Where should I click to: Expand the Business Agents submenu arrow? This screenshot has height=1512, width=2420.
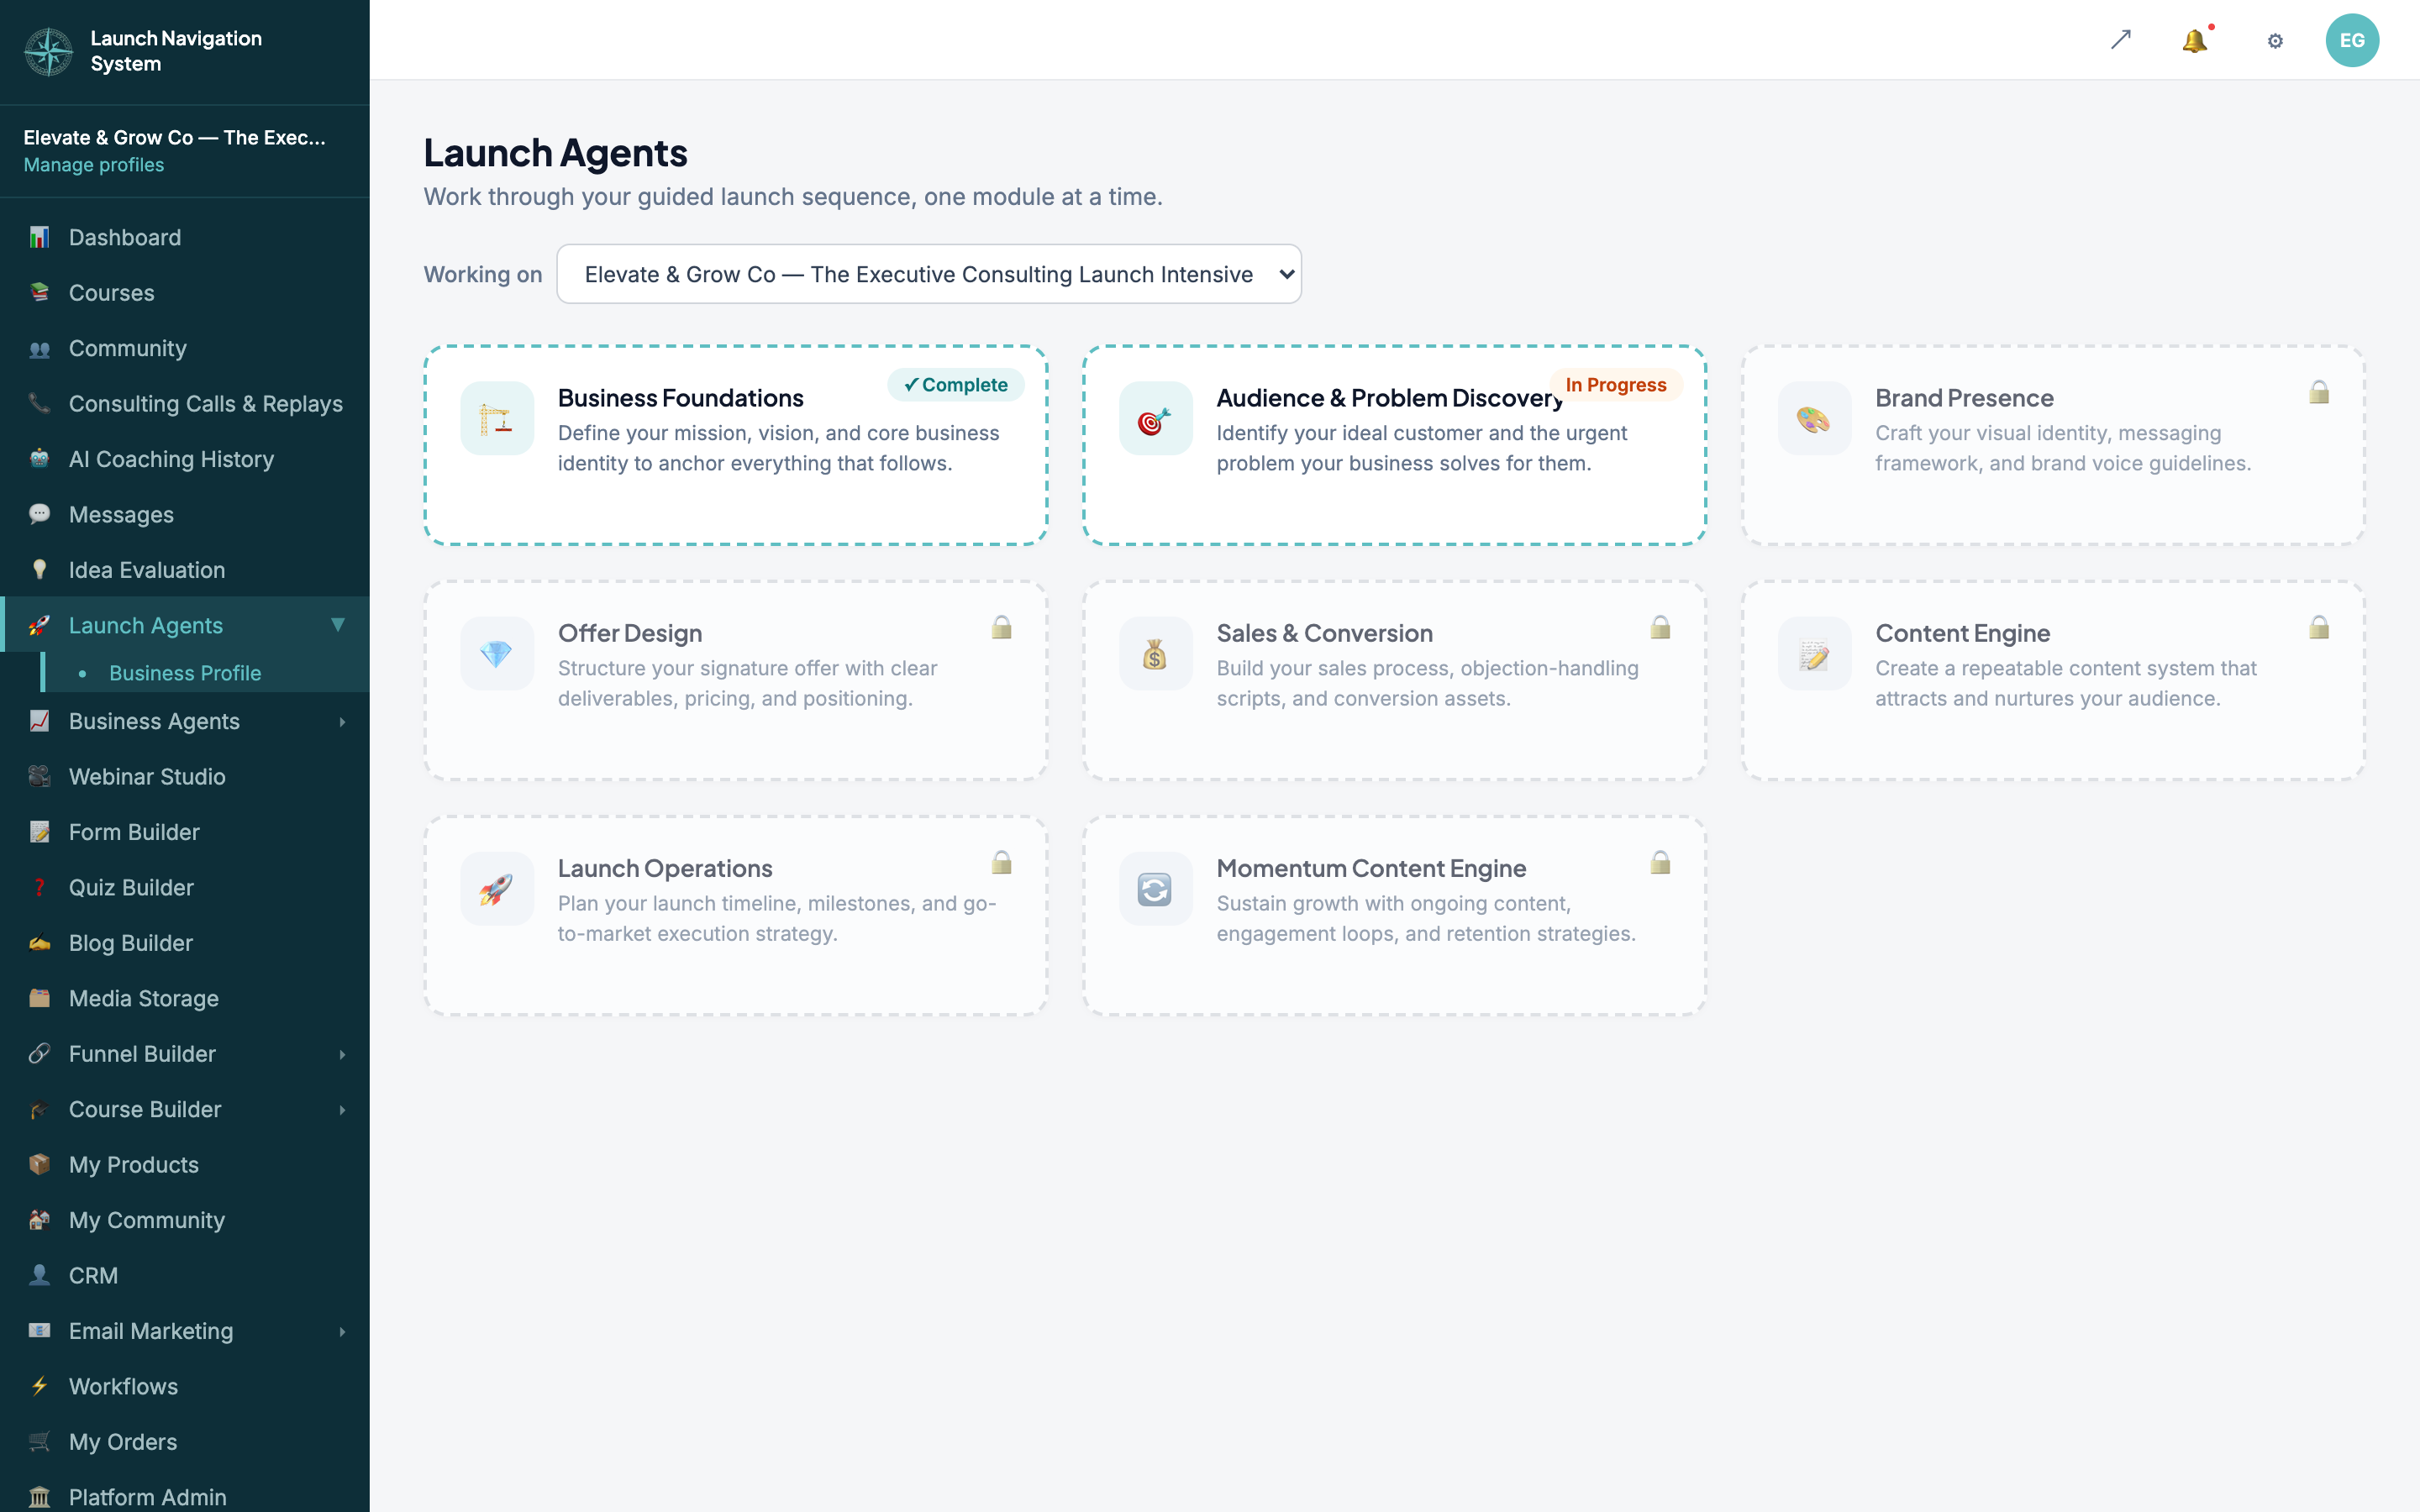[x=342, y=721]
